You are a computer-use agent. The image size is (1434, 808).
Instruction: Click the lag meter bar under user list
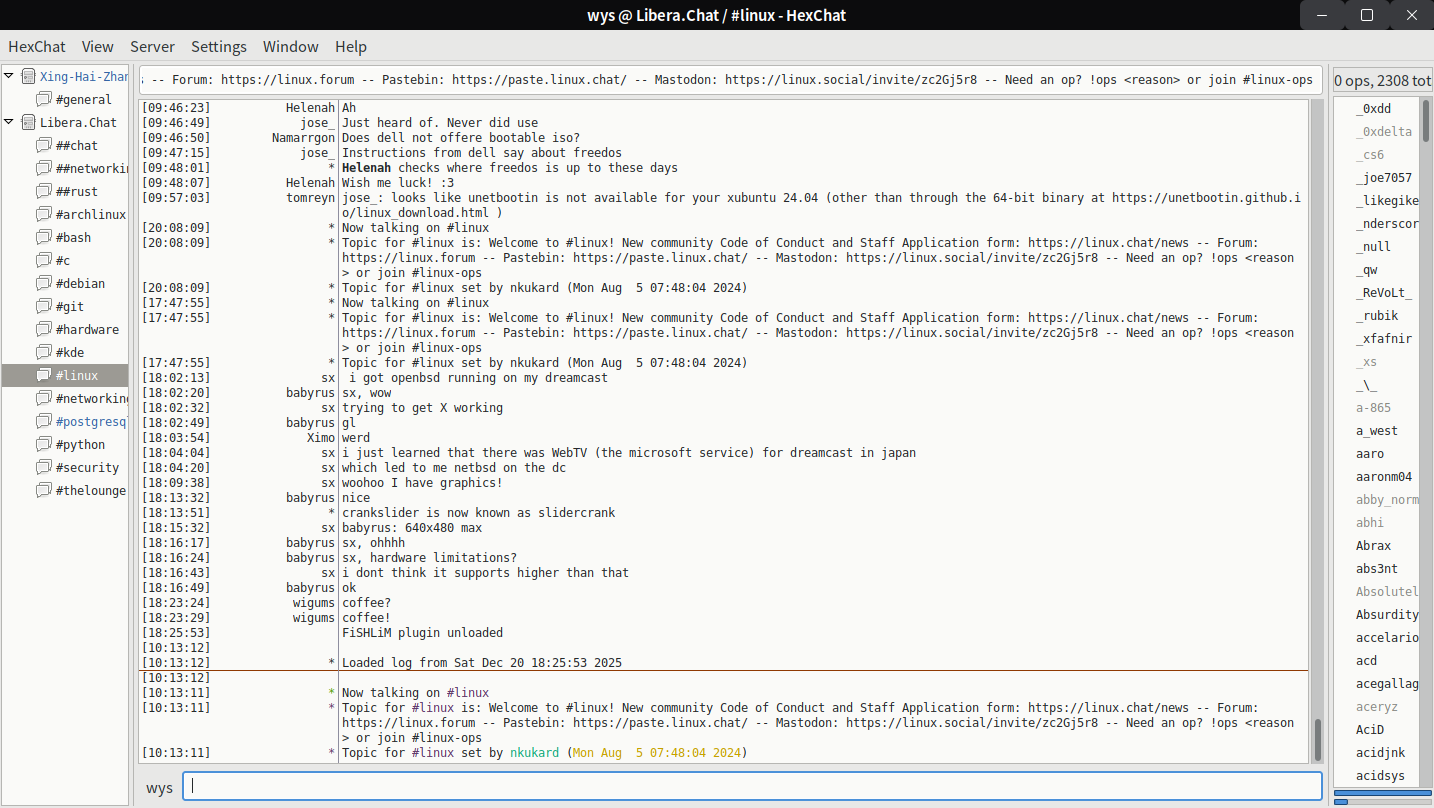coord(1381,794)
